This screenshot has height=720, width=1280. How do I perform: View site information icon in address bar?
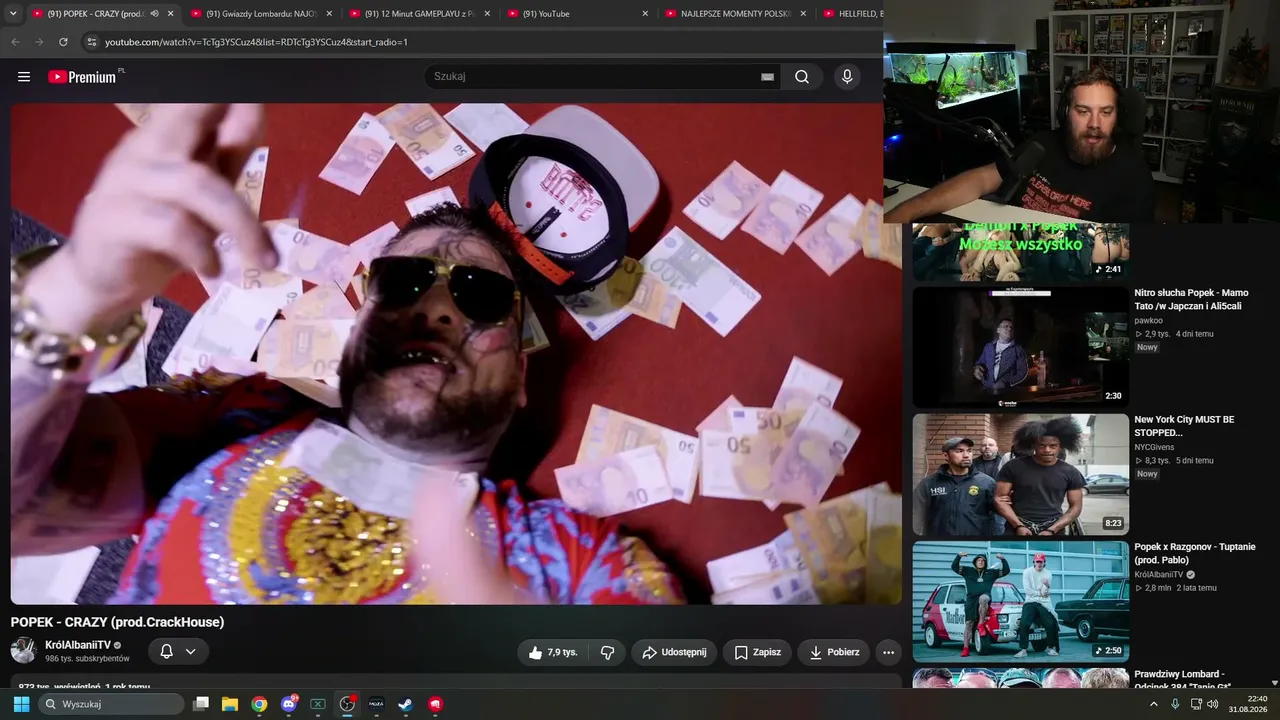pos(92,42)
